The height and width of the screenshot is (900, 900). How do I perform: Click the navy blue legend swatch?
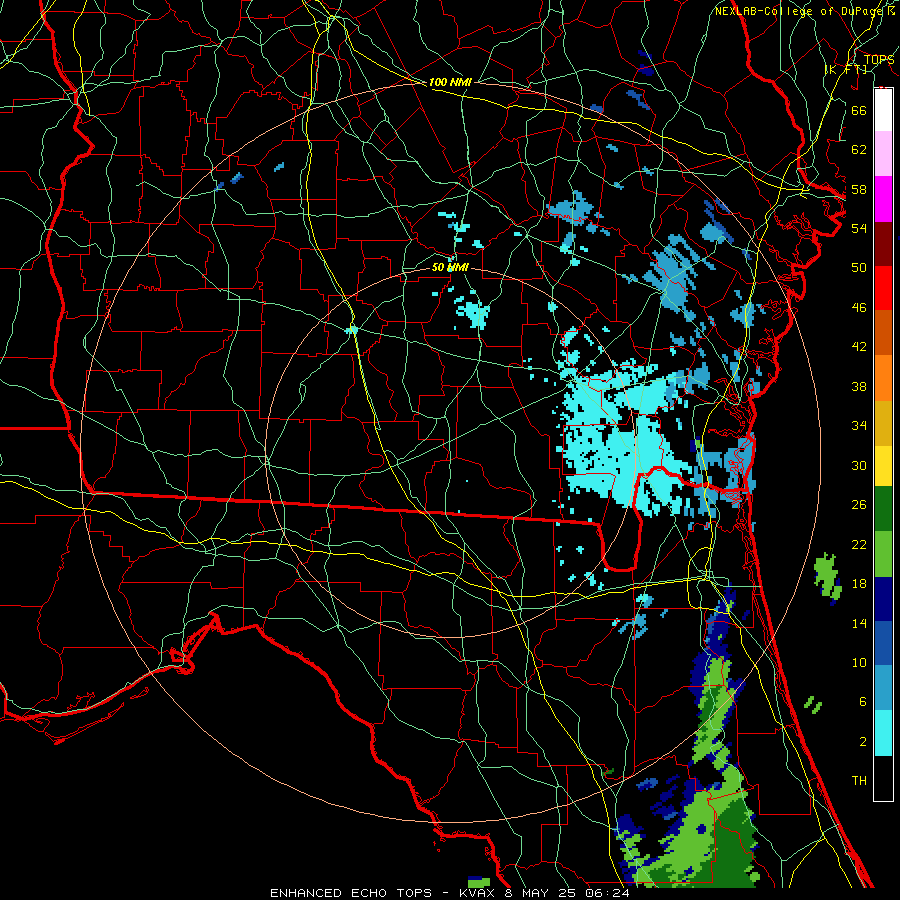click(x=883, y=599)
